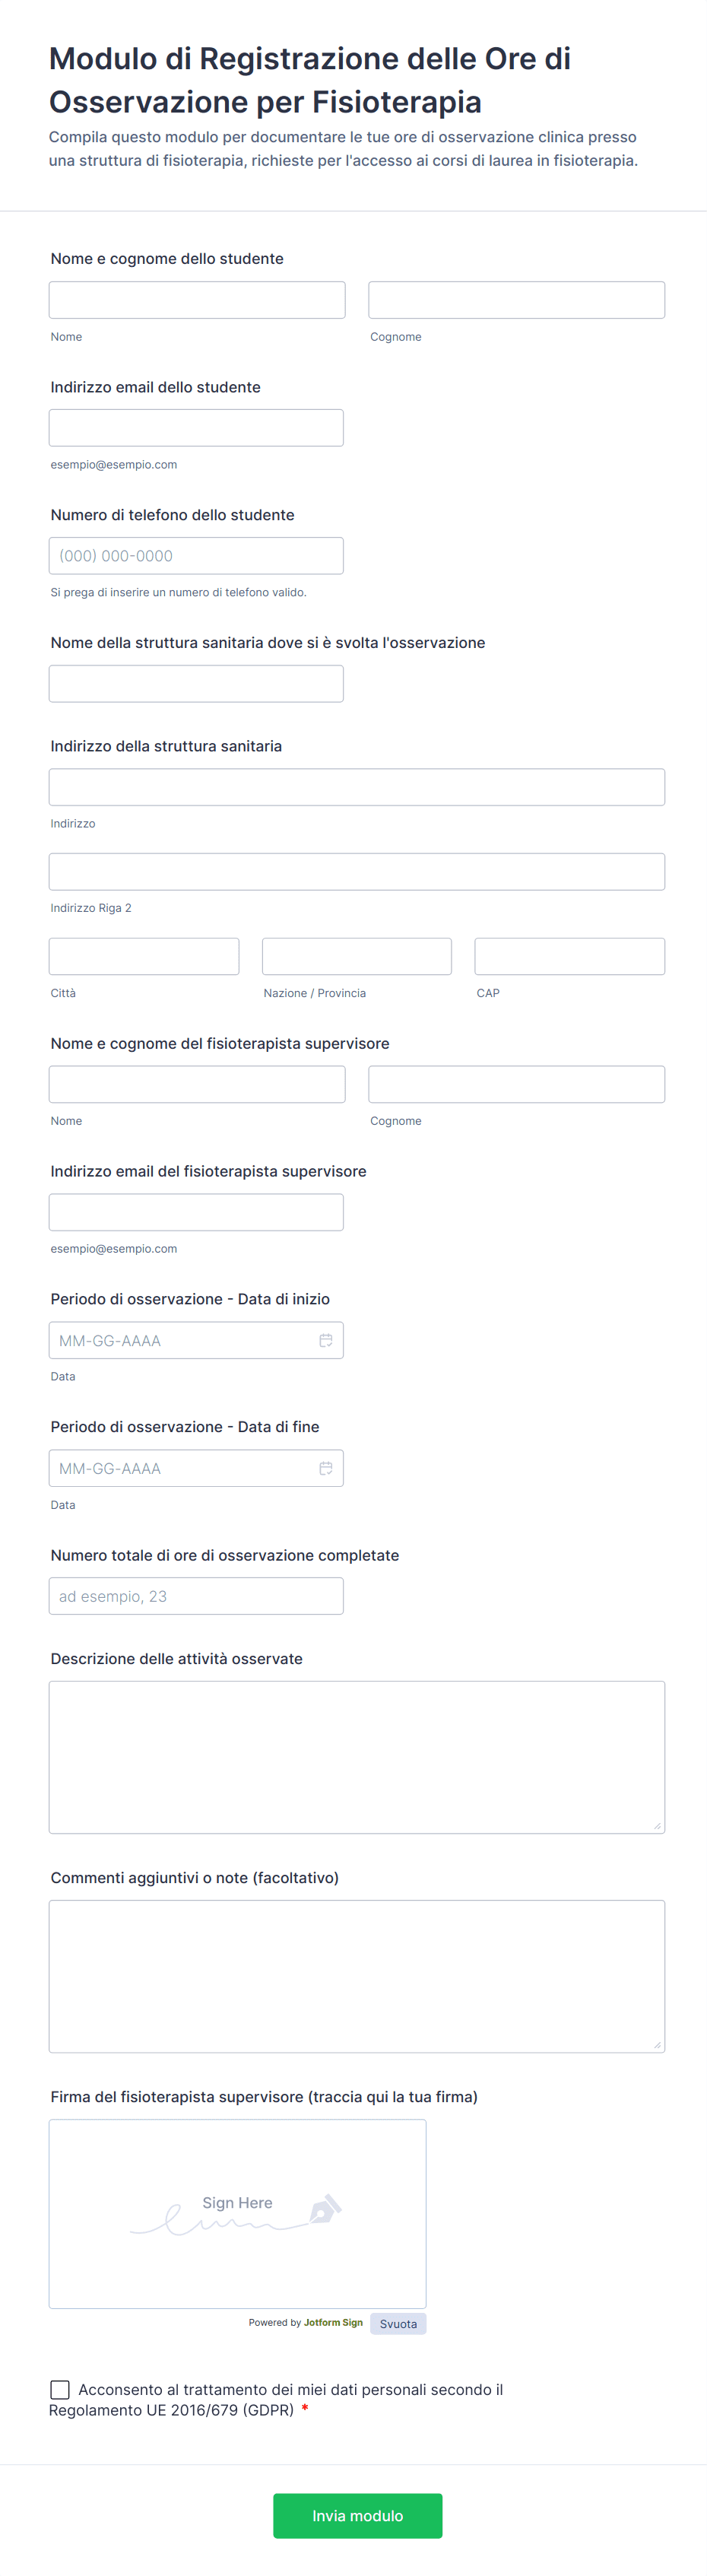Screen dimensions: 707x2576
Task: Click the student phone number field
Action: tap(196, 556)
